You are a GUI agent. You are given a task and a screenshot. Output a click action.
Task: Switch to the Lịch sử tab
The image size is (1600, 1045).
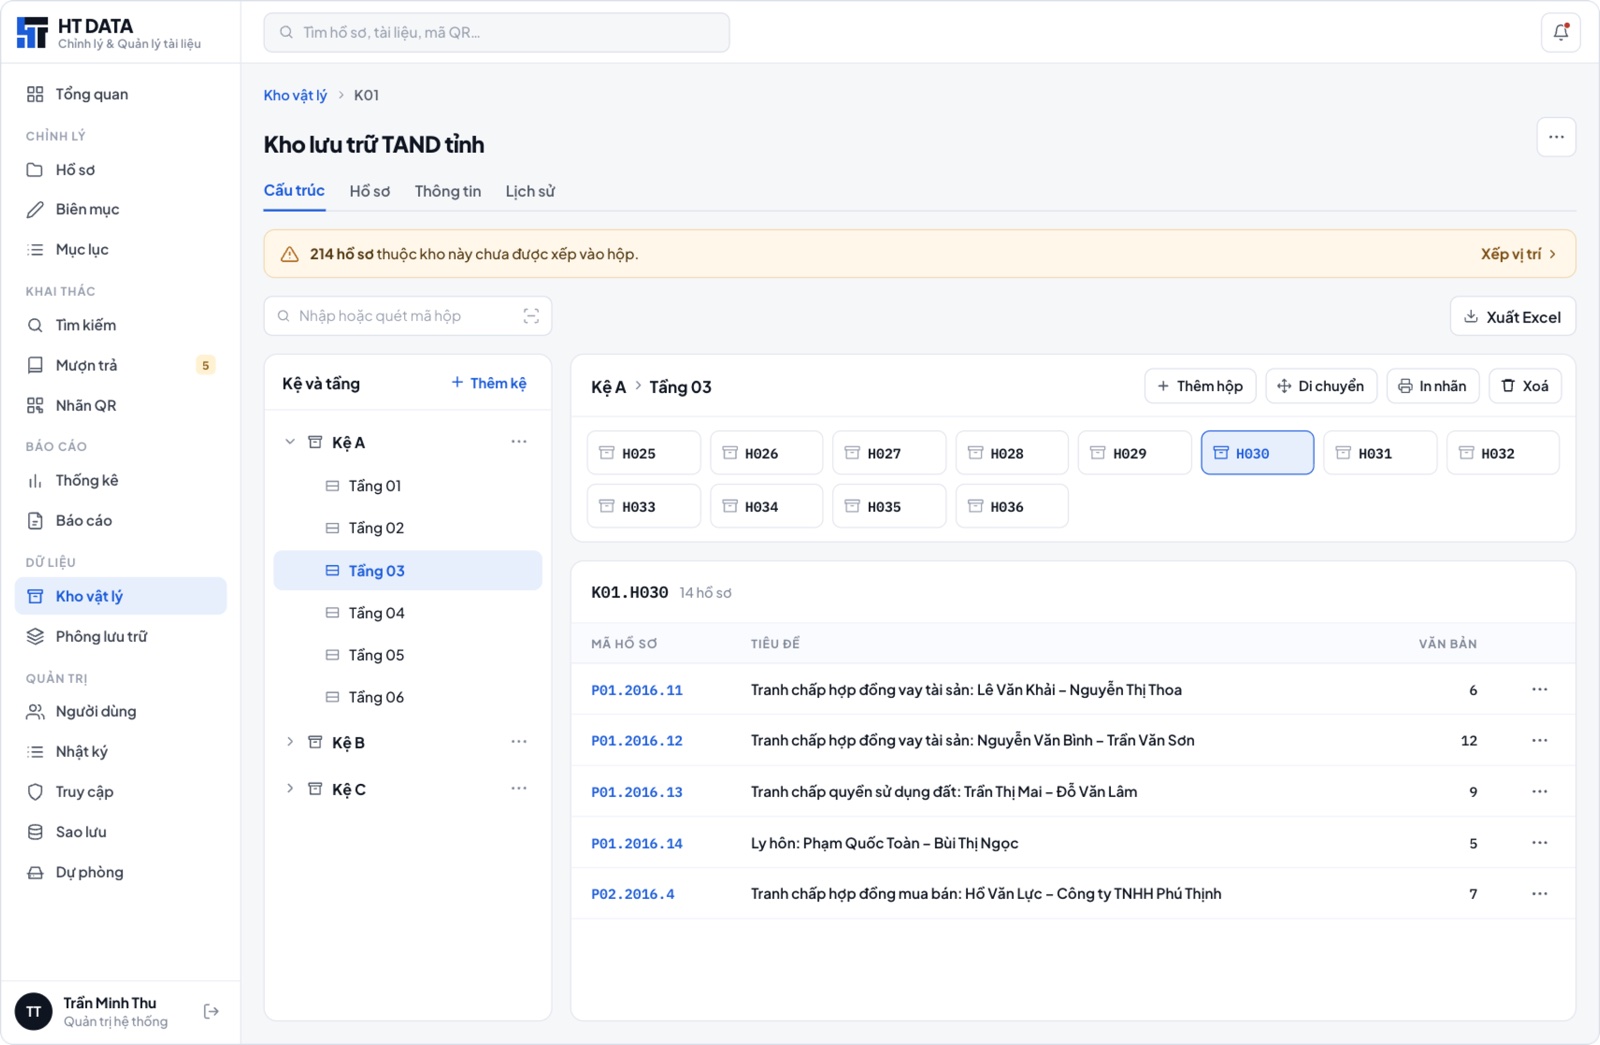pos(530,191)
